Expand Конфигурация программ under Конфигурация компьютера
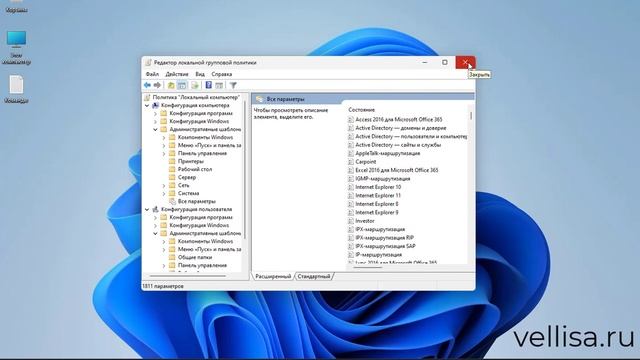This screenshot has height=360, width=640. point(155,113)
